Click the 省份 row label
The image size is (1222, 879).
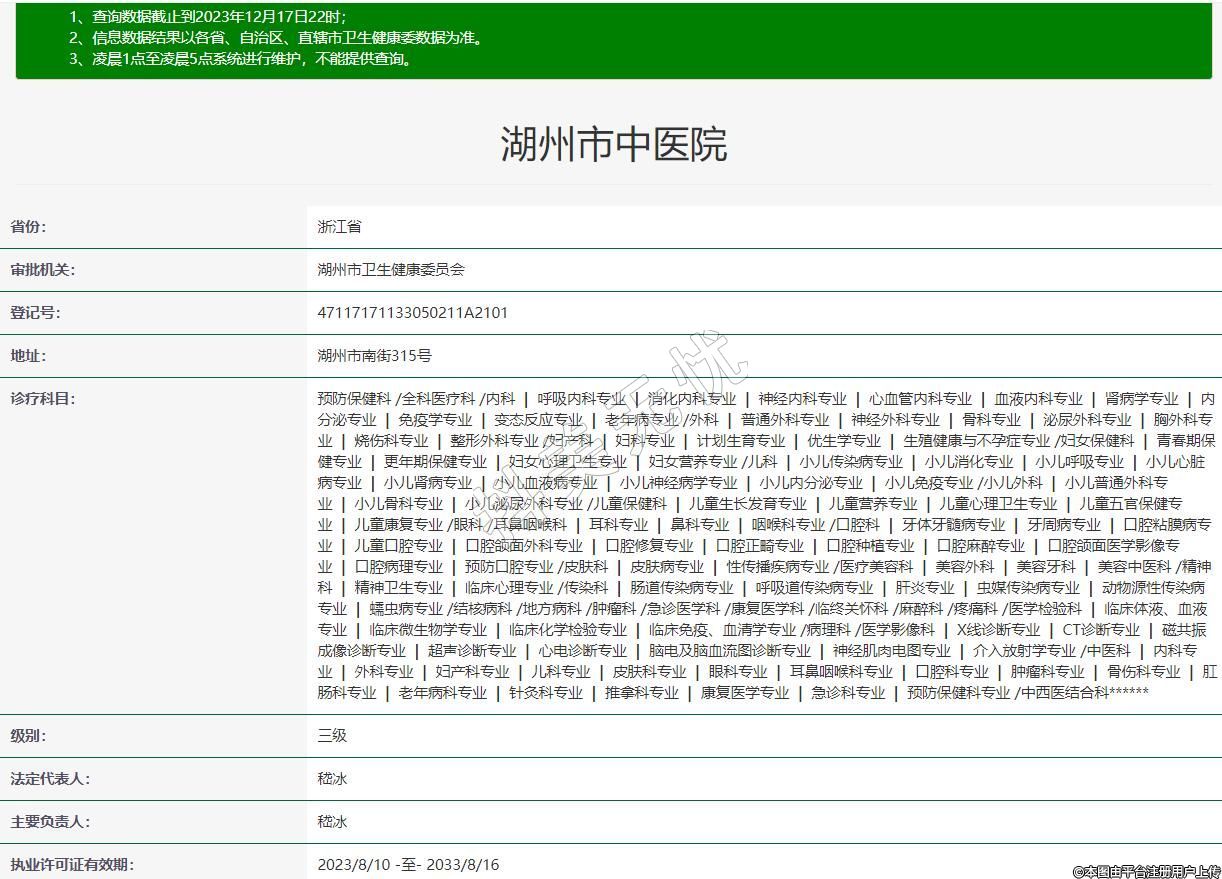click(28, 227)
